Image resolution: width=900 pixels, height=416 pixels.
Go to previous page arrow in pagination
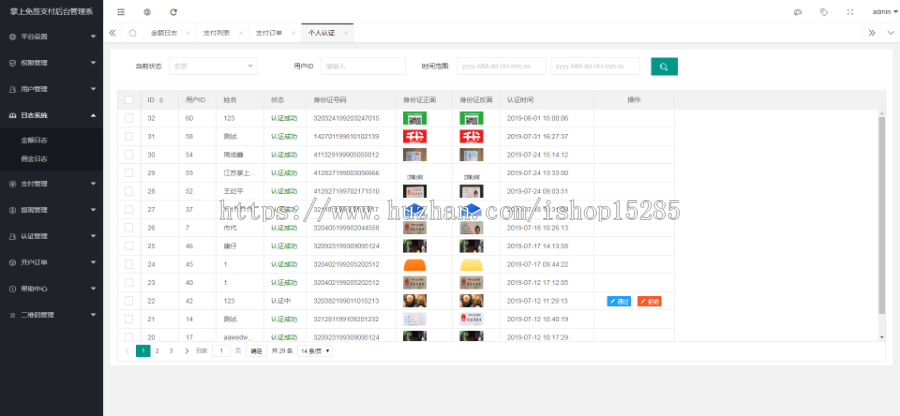[127, 351]
